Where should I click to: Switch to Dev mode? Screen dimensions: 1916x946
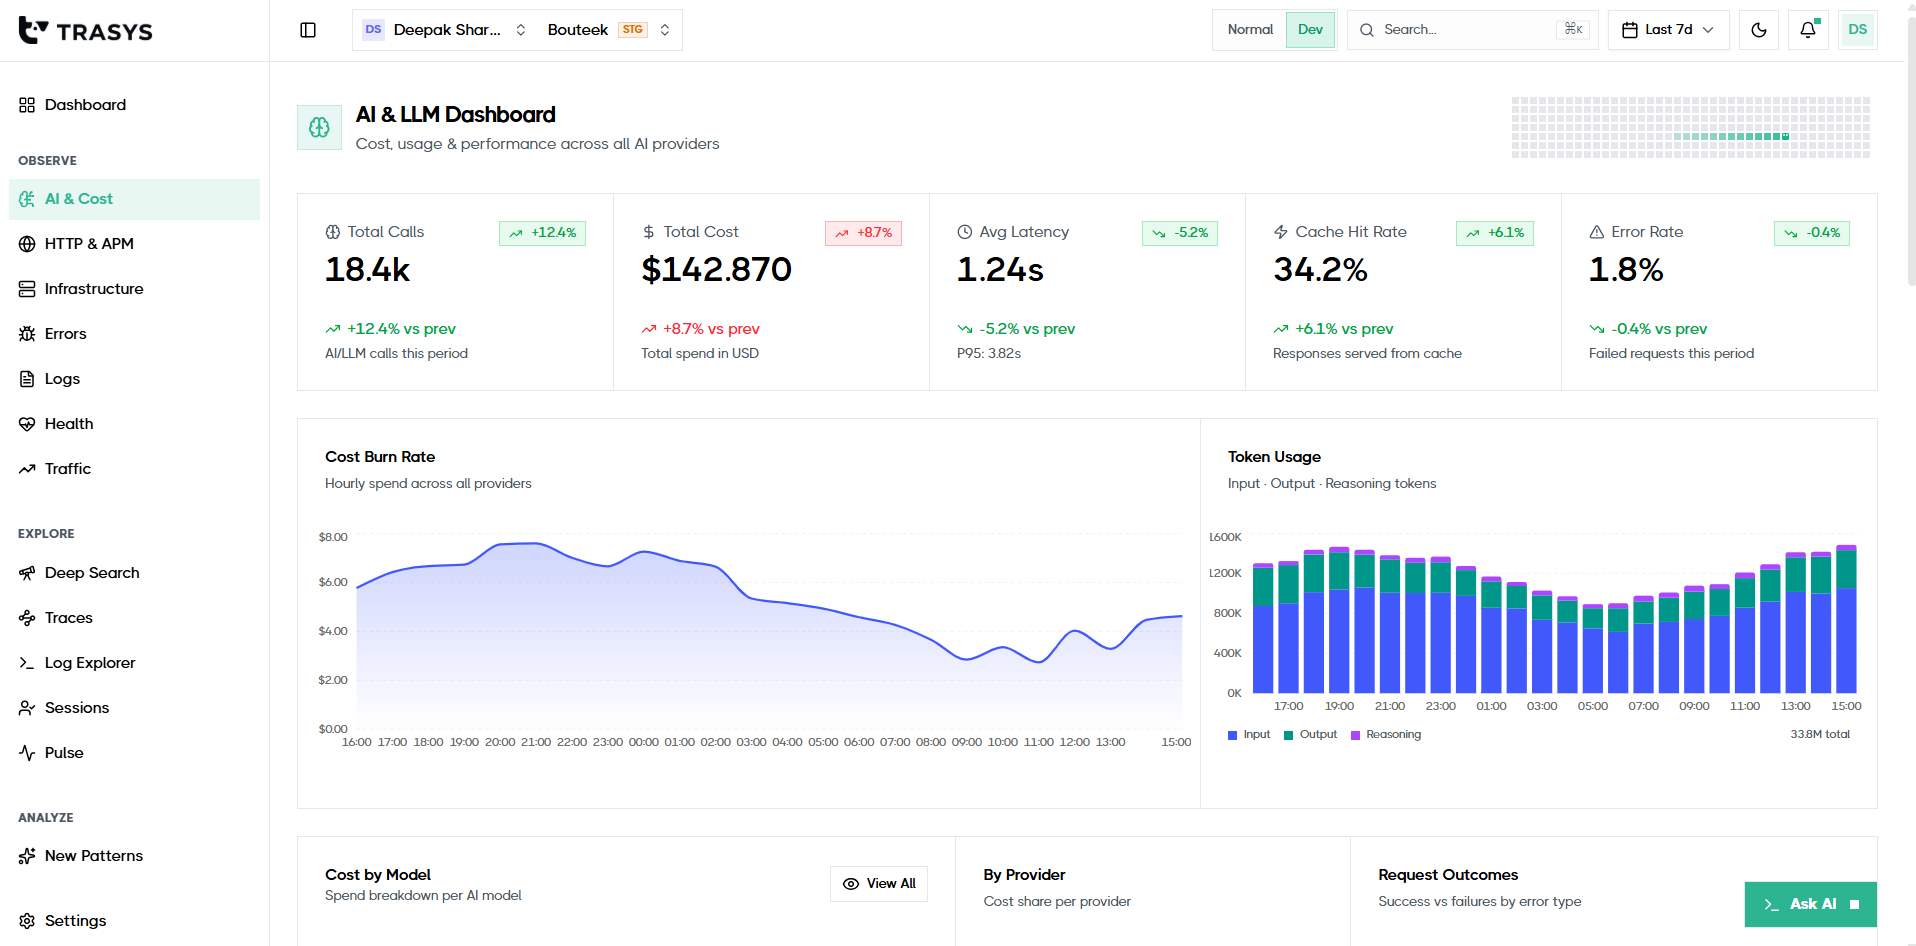point(1310,30)
